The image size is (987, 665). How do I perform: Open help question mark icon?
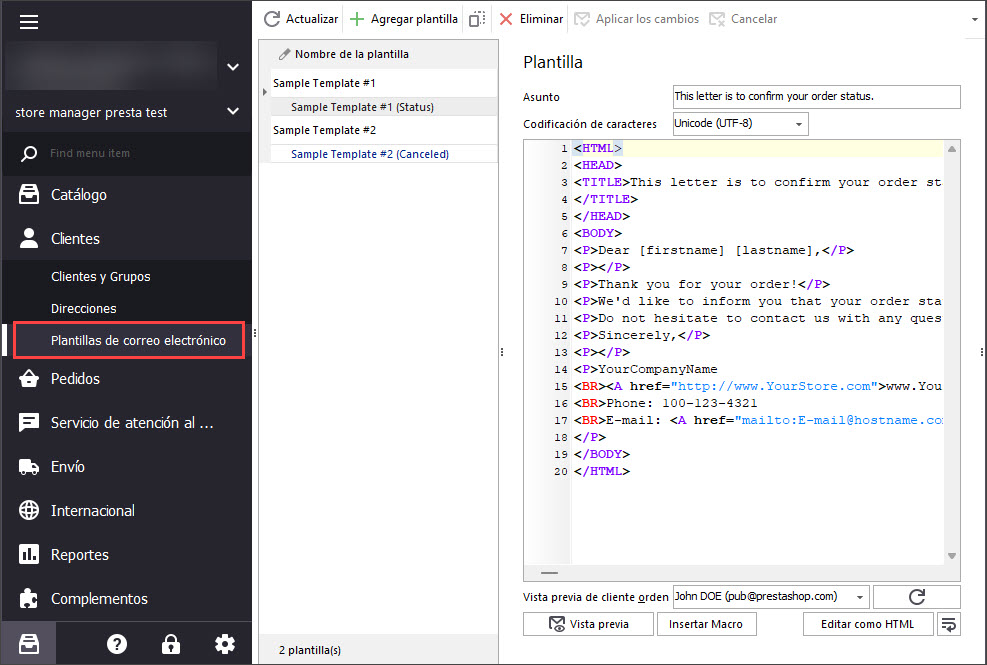click(x=116, y=644)
